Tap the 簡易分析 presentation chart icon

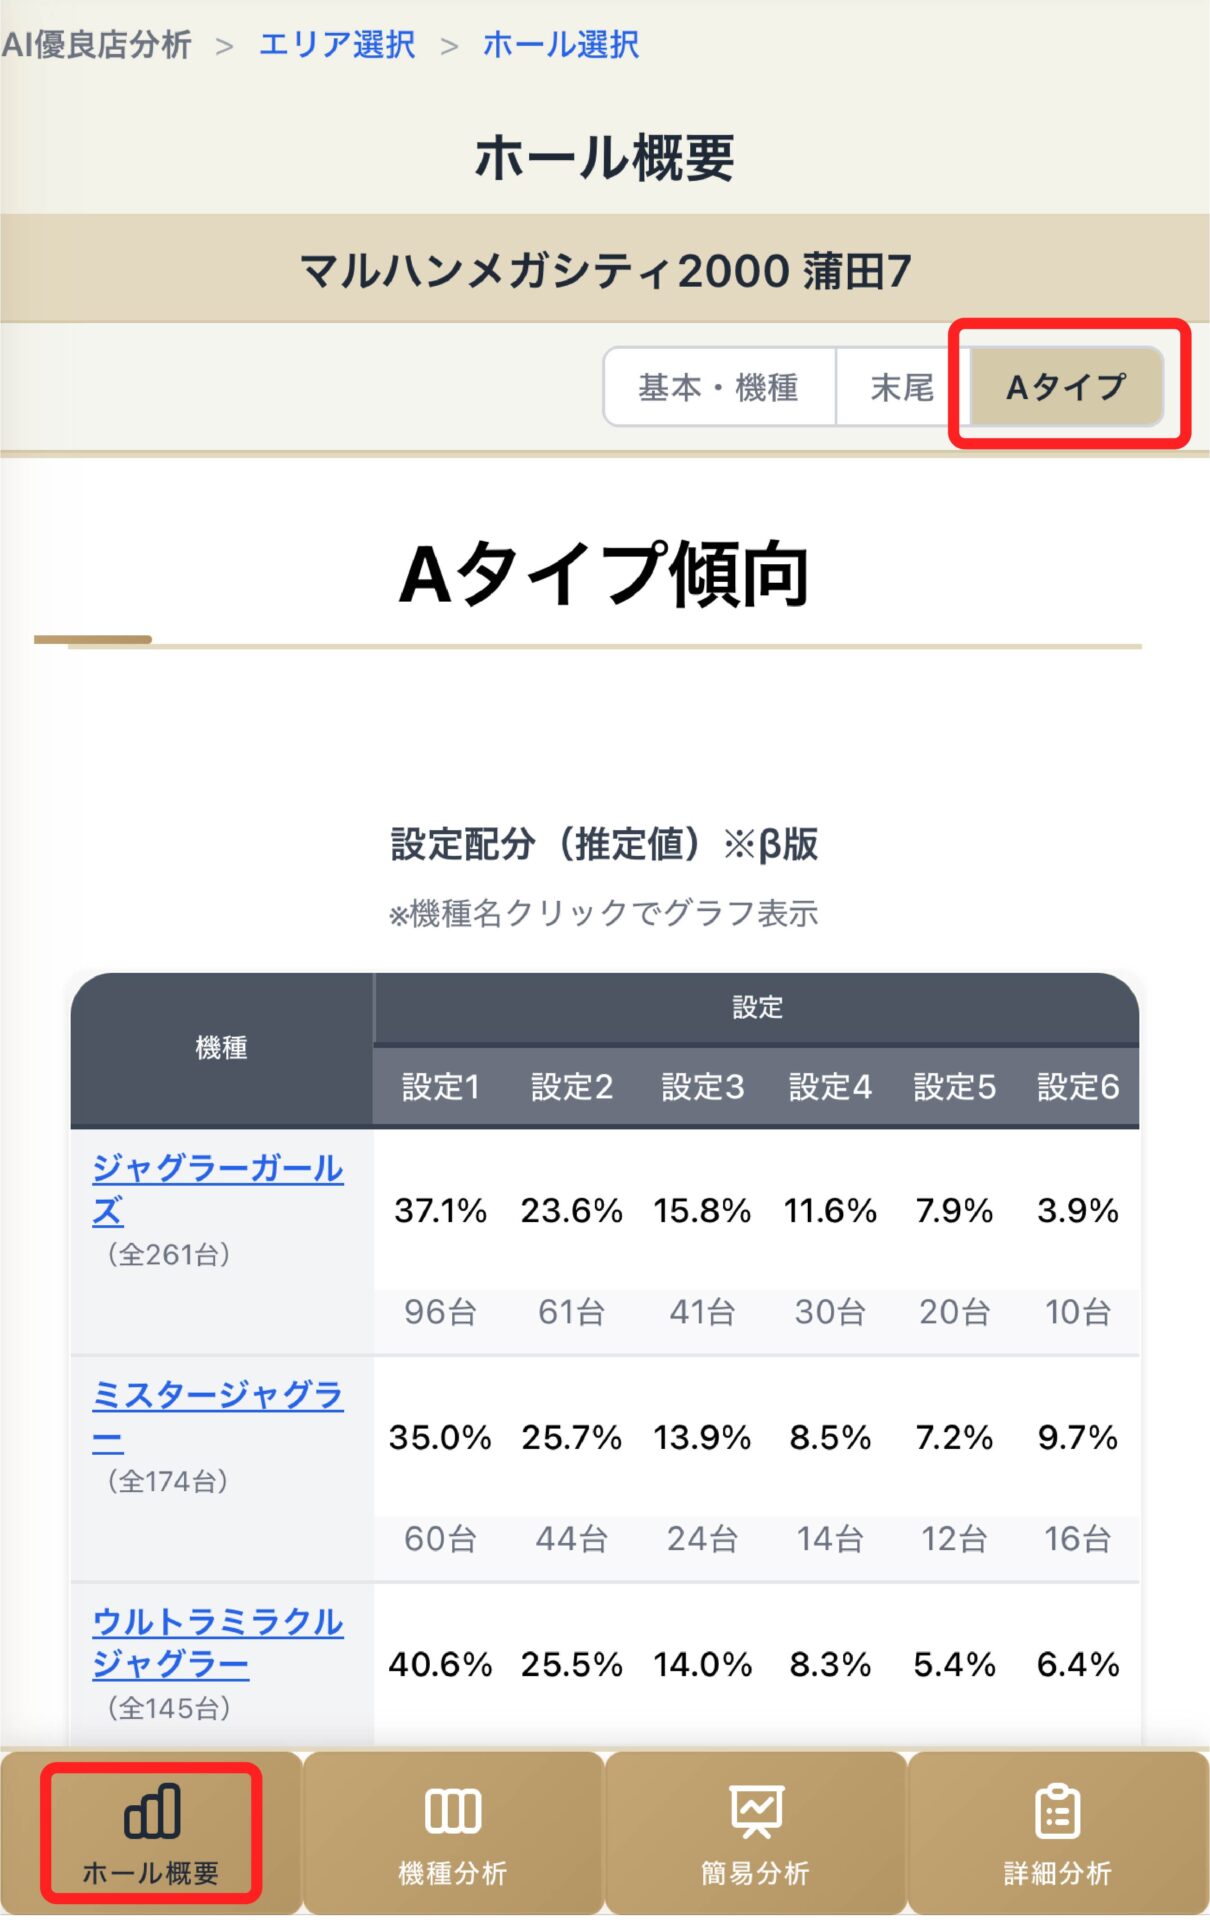(756, 1811)
